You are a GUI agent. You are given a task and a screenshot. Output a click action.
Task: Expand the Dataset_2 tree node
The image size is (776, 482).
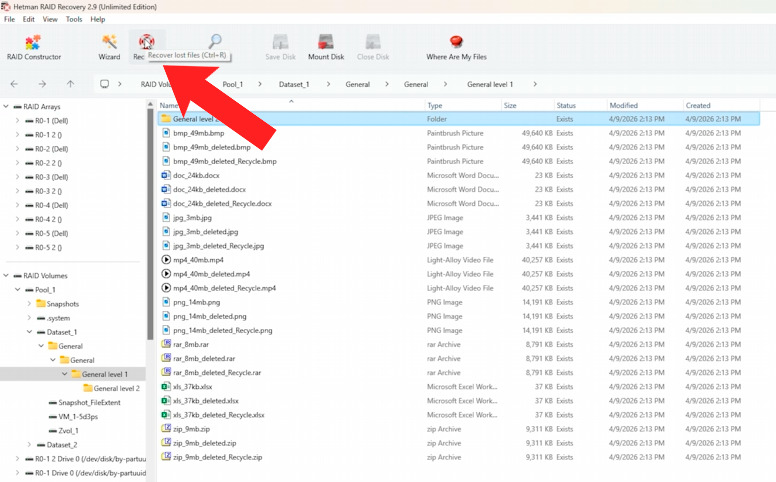[29, 445]
